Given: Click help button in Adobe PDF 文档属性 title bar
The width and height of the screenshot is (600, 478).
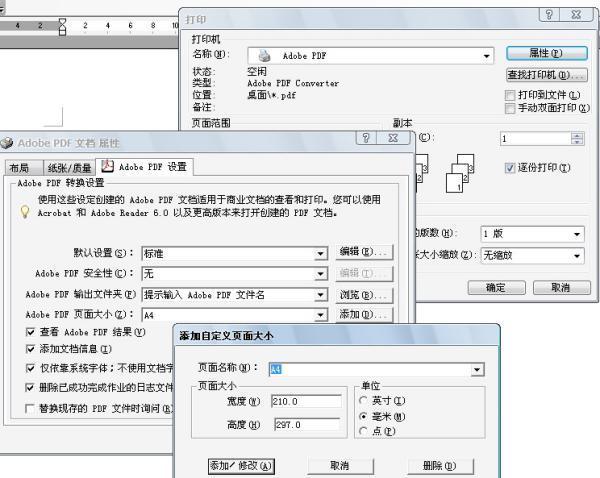Looking at the screenshot, I should point(366,138).
